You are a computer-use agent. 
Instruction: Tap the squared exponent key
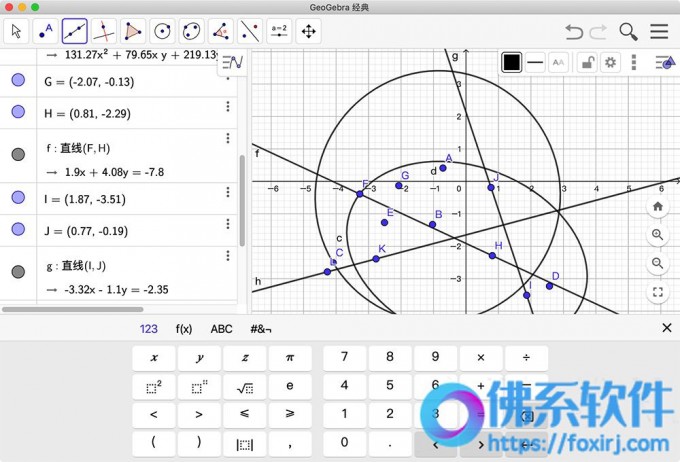coord(154,387)
